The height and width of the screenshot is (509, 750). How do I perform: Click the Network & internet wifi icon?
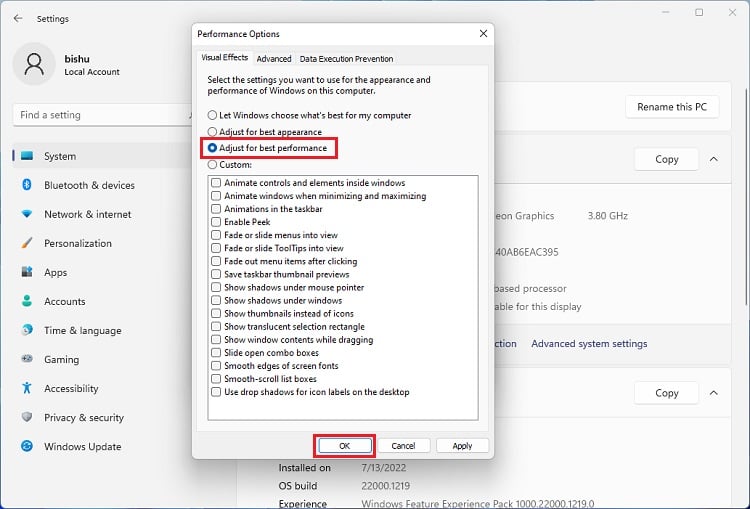[27, 214]
